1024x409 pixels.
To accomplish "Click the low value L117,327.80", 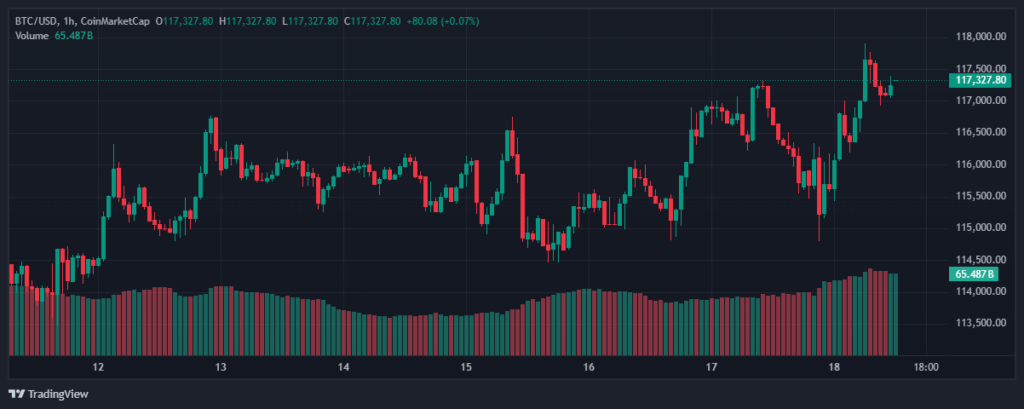I will [310, 22].
